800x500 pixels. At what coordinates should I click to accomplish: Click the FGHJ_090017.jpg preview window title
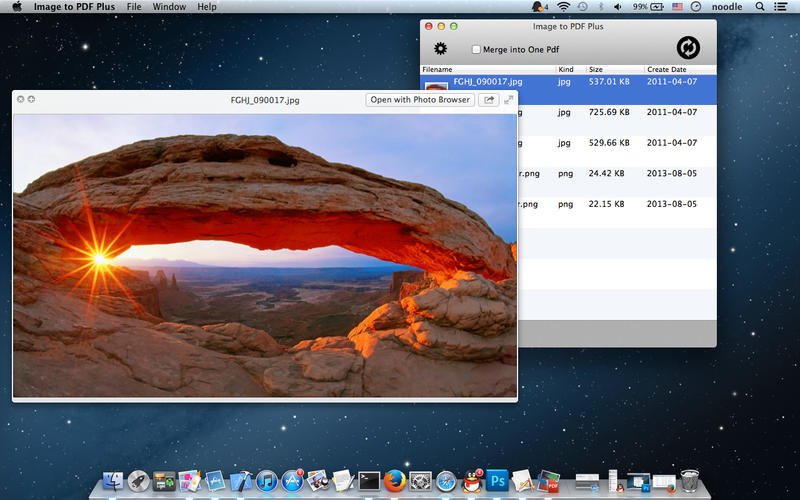click(x=265, y=100)
